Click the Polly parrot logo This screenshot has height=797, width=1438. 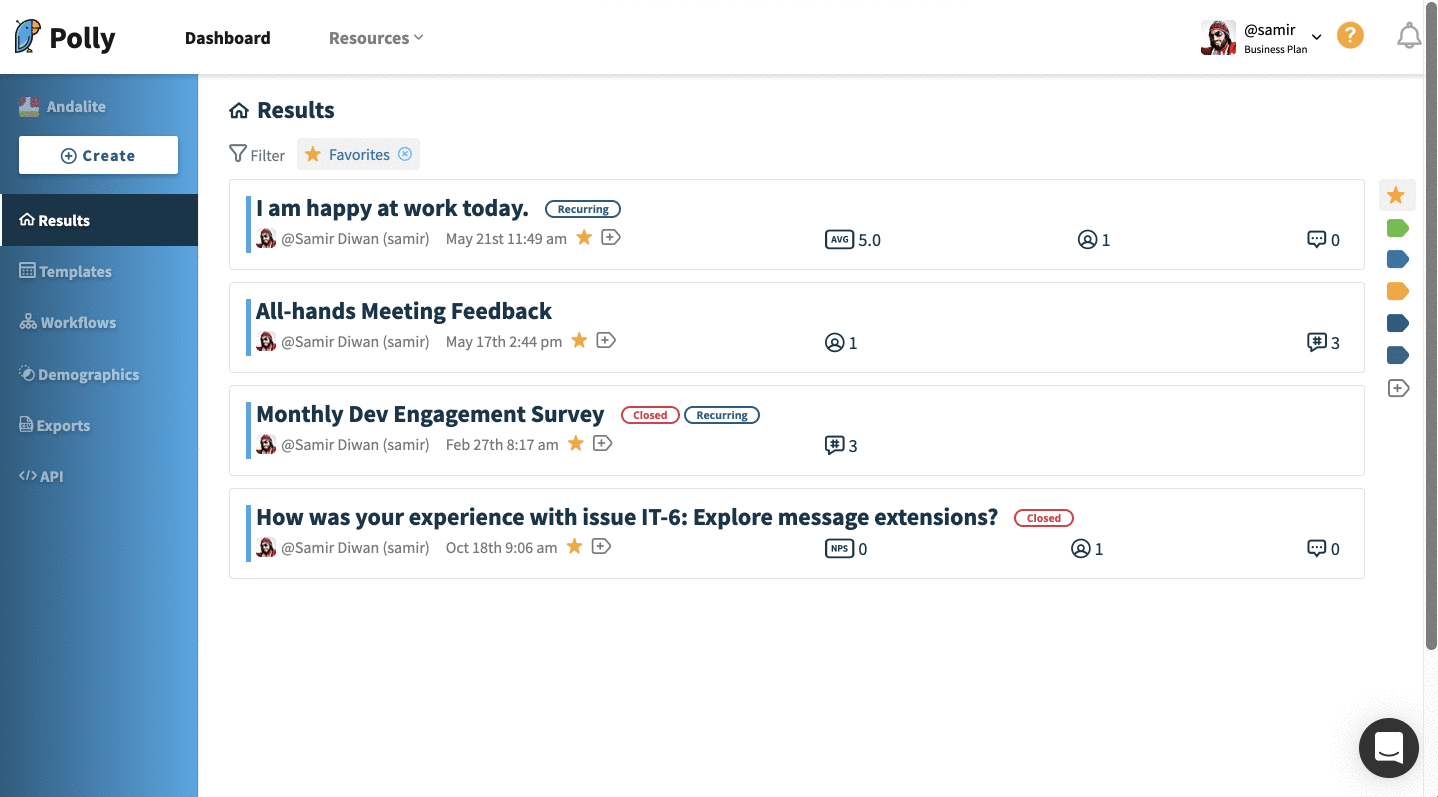pos(28,37)
